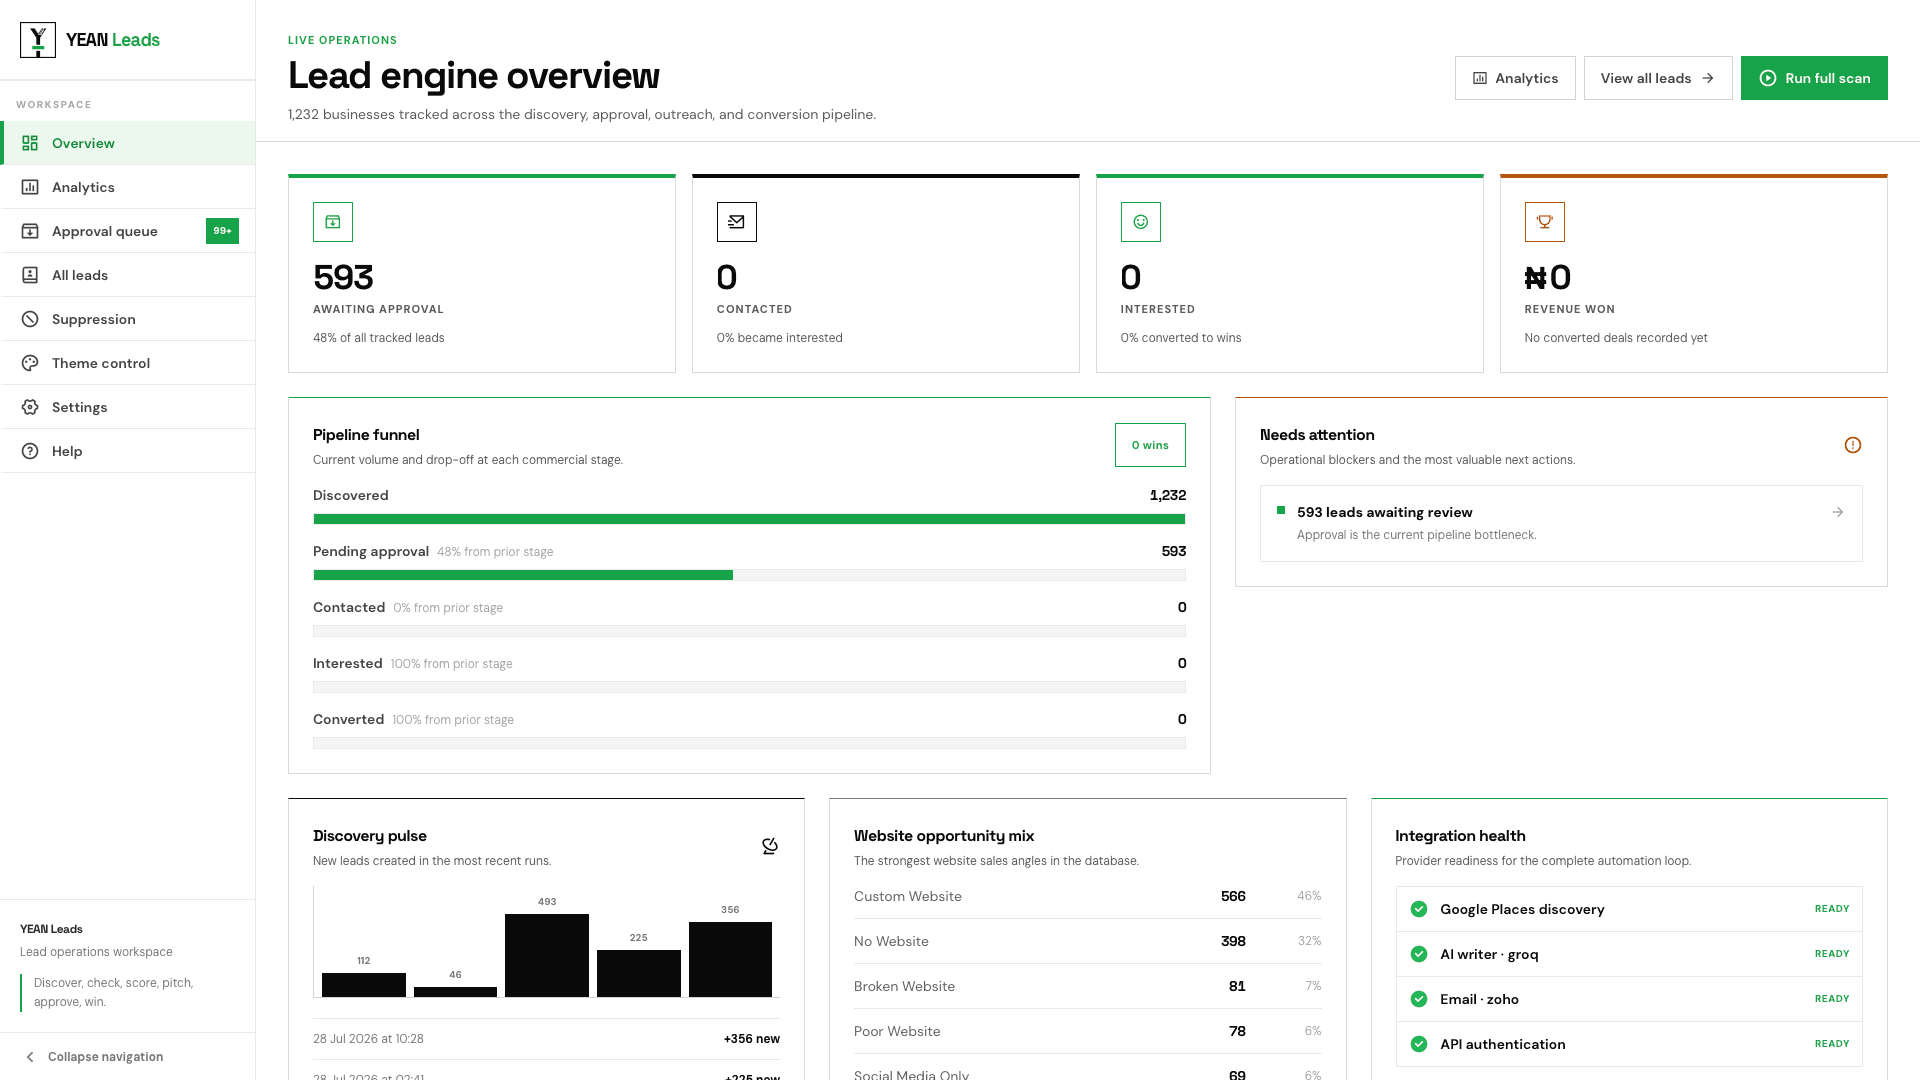Click the Email zoho check icon

1419,999
